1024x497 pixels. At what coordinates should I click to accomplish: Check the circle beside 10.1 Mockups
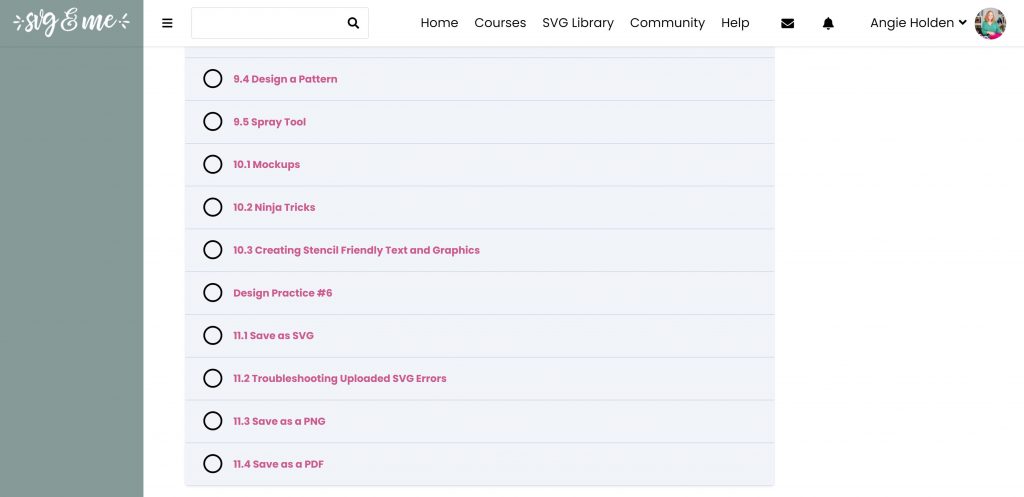pyautogui.click(x=213, y=165)
